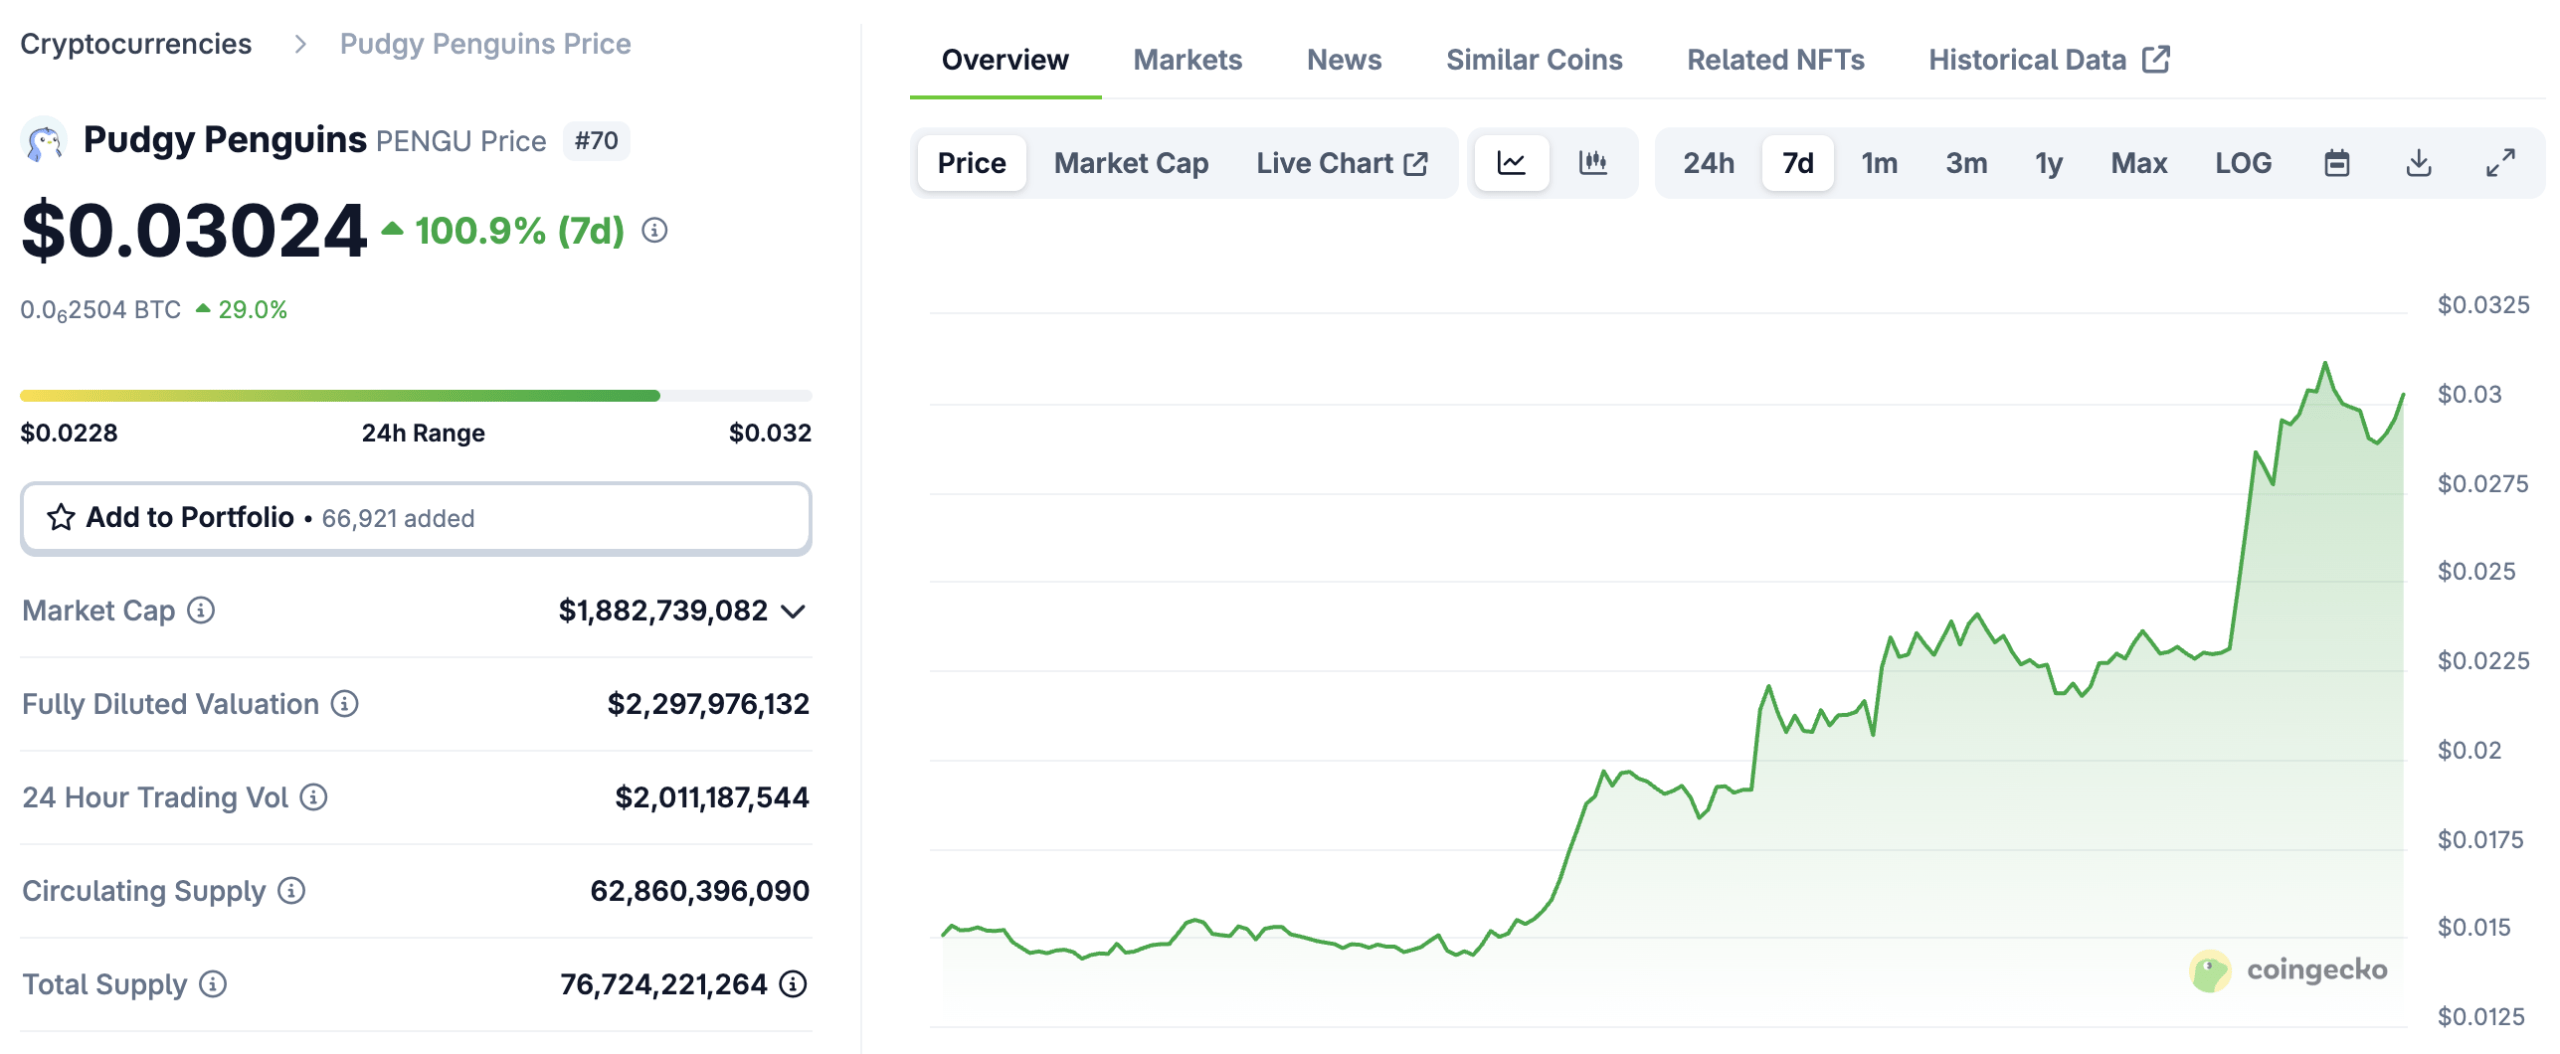Viewport: 2560px width, 1054px height.
Task: Open the Similar Coins tab
Action: pyautogui.click(x=1534, y=60)
